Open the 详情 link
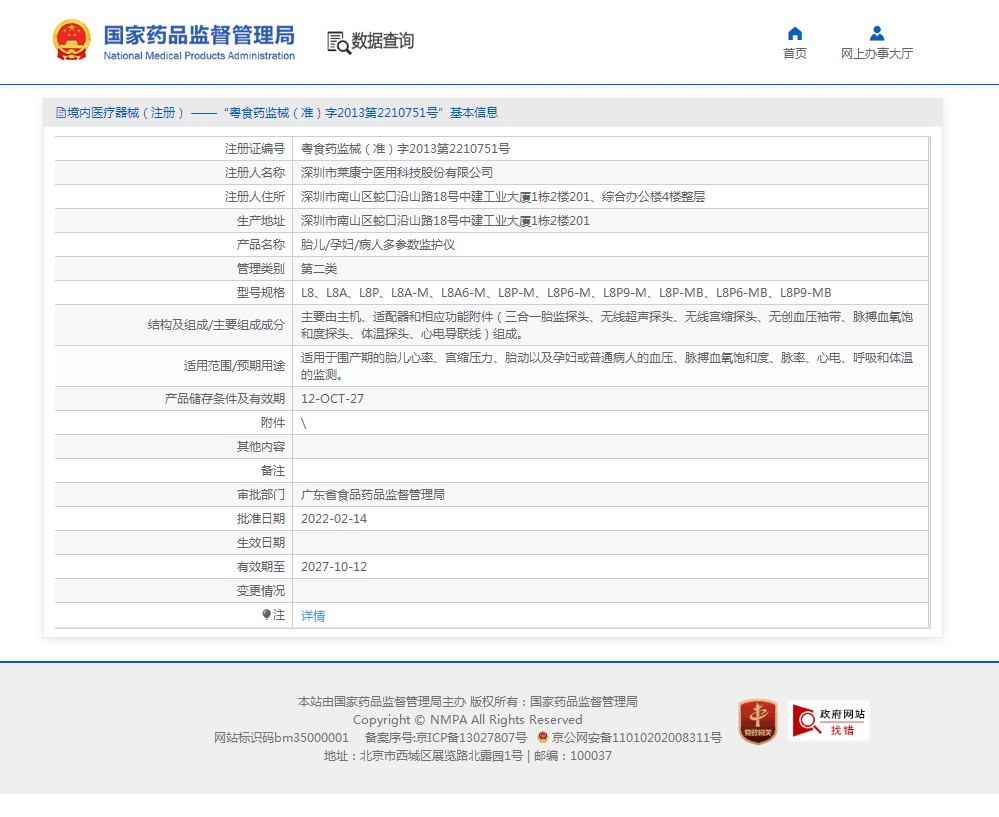Viewport: 999px width, 817px height. [313, 616]
